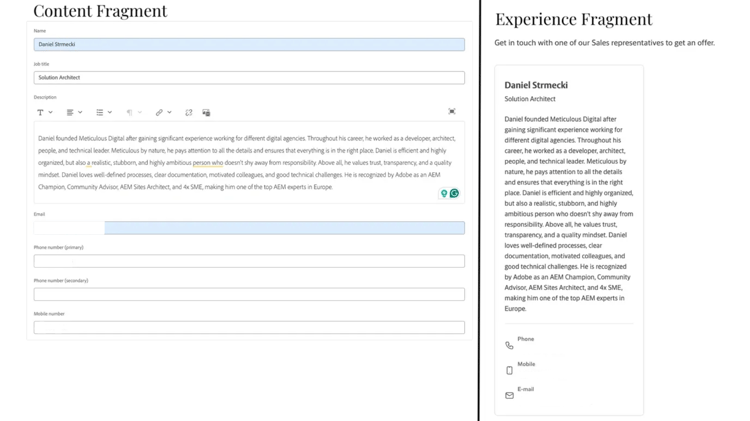Open the text alignment dropdown

coord(74,112)
